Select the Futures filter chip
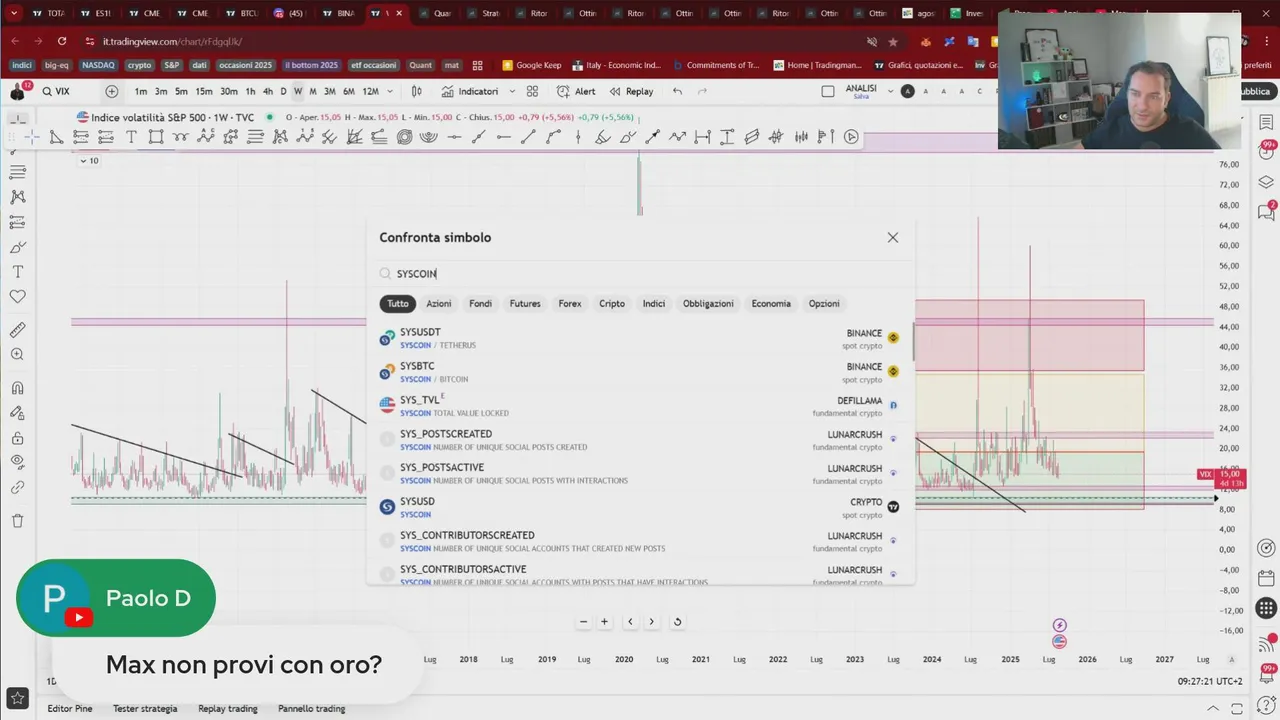This screenshot has height=720, width=1280. (x=525, y=304)
